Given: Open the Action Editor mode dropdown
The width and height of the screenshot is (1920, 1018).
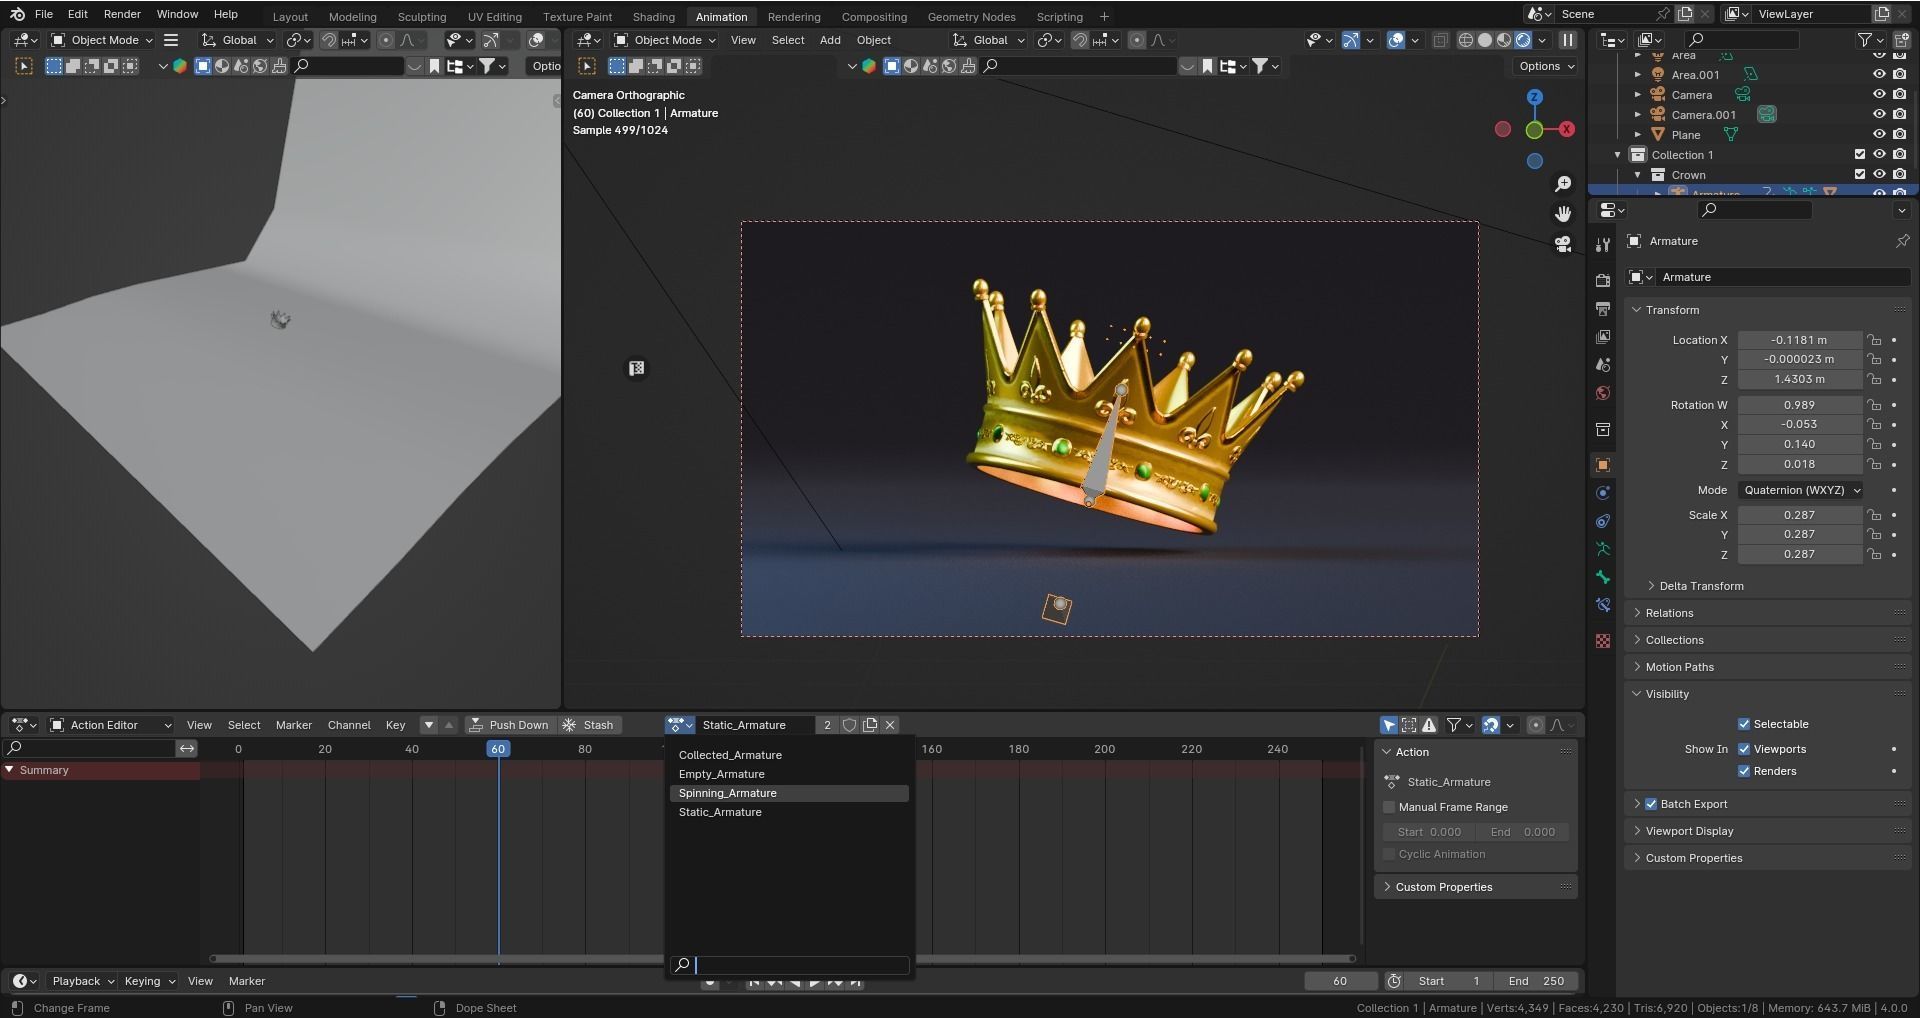Looking at the screenshot, I should tap(110, 725).
